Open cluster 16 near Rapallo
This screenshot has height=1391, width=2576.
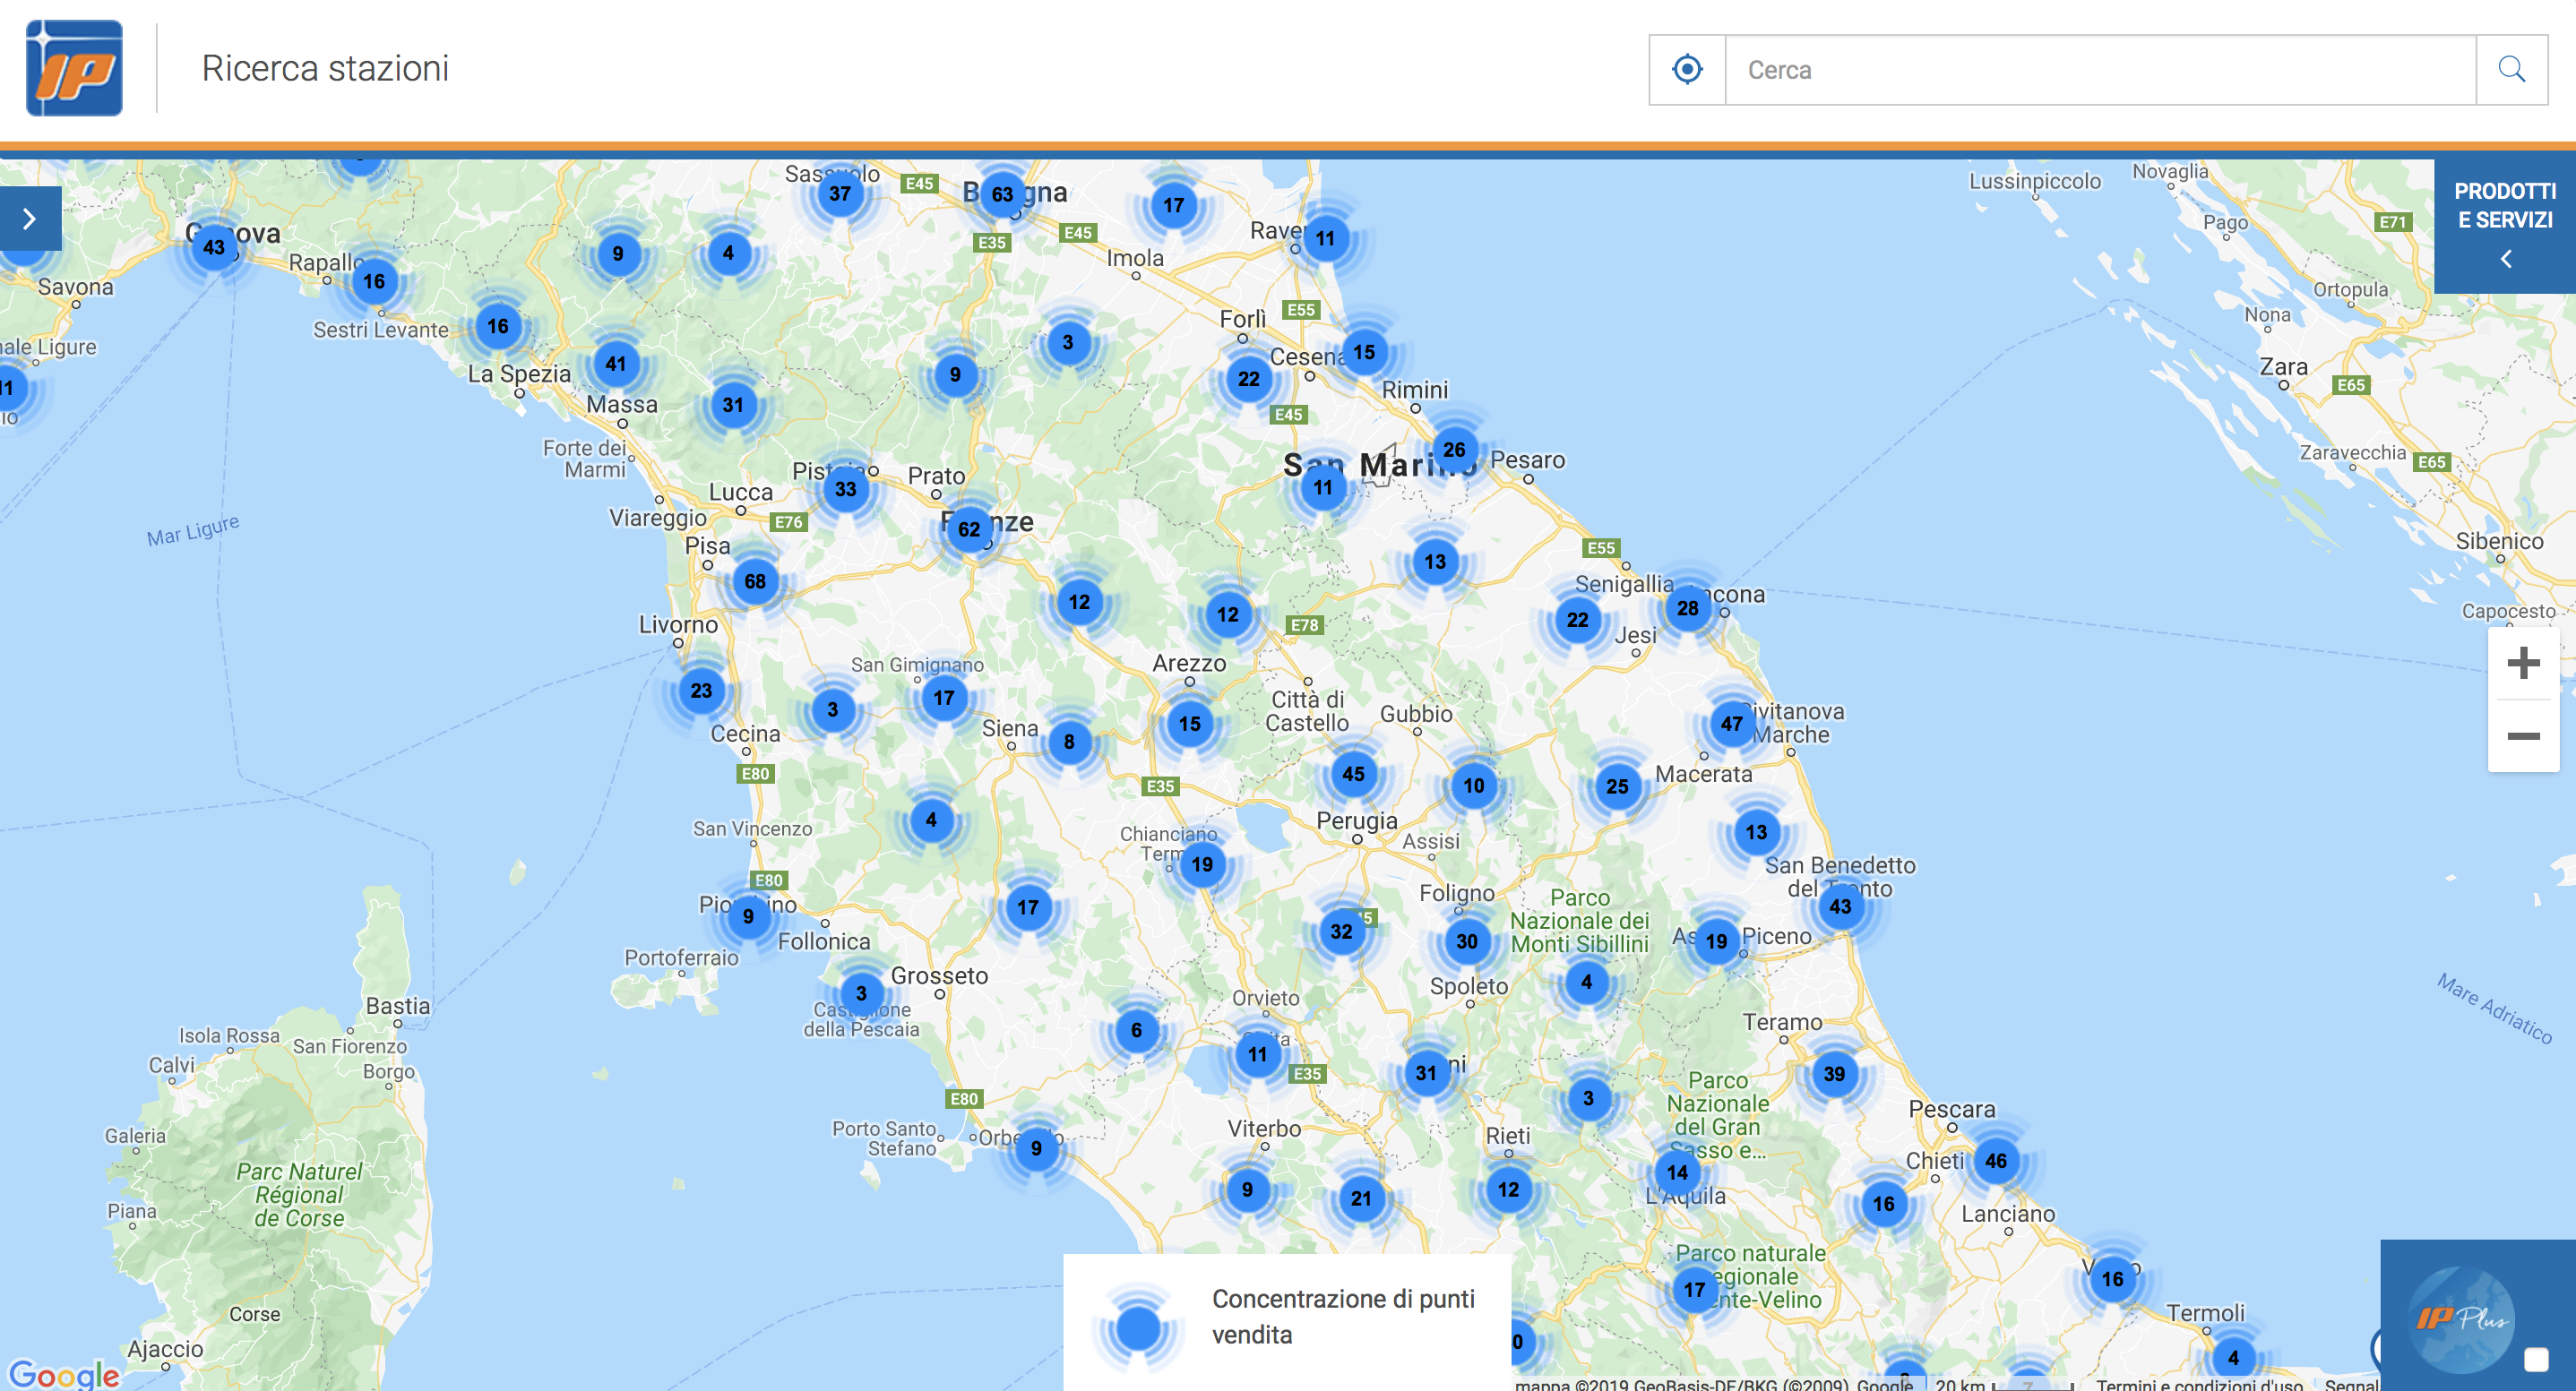pyautogui.click(x=374, y=281)
